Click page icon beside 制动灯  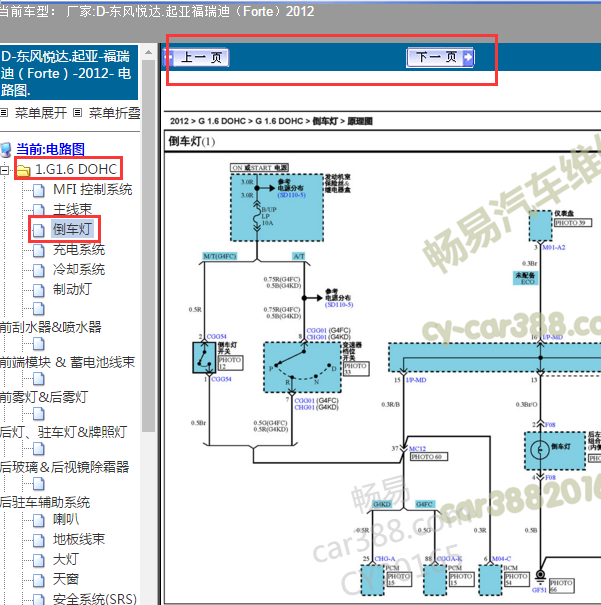(39, 290)
